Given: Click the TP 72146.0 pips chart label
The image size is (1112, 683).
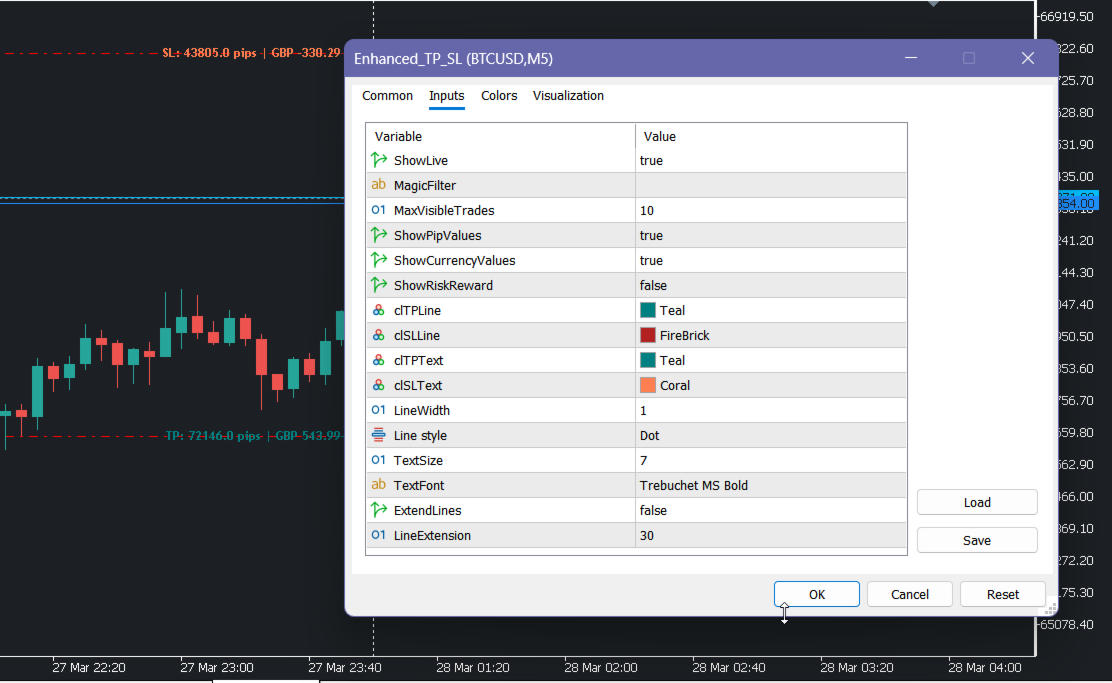Looking at the screenshot, I should pos(252,435).
